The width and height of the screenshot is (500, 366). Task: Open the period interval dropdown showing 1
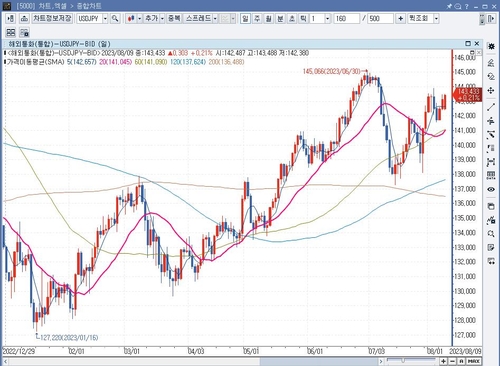pyautogui.click(x=327, y=19)
